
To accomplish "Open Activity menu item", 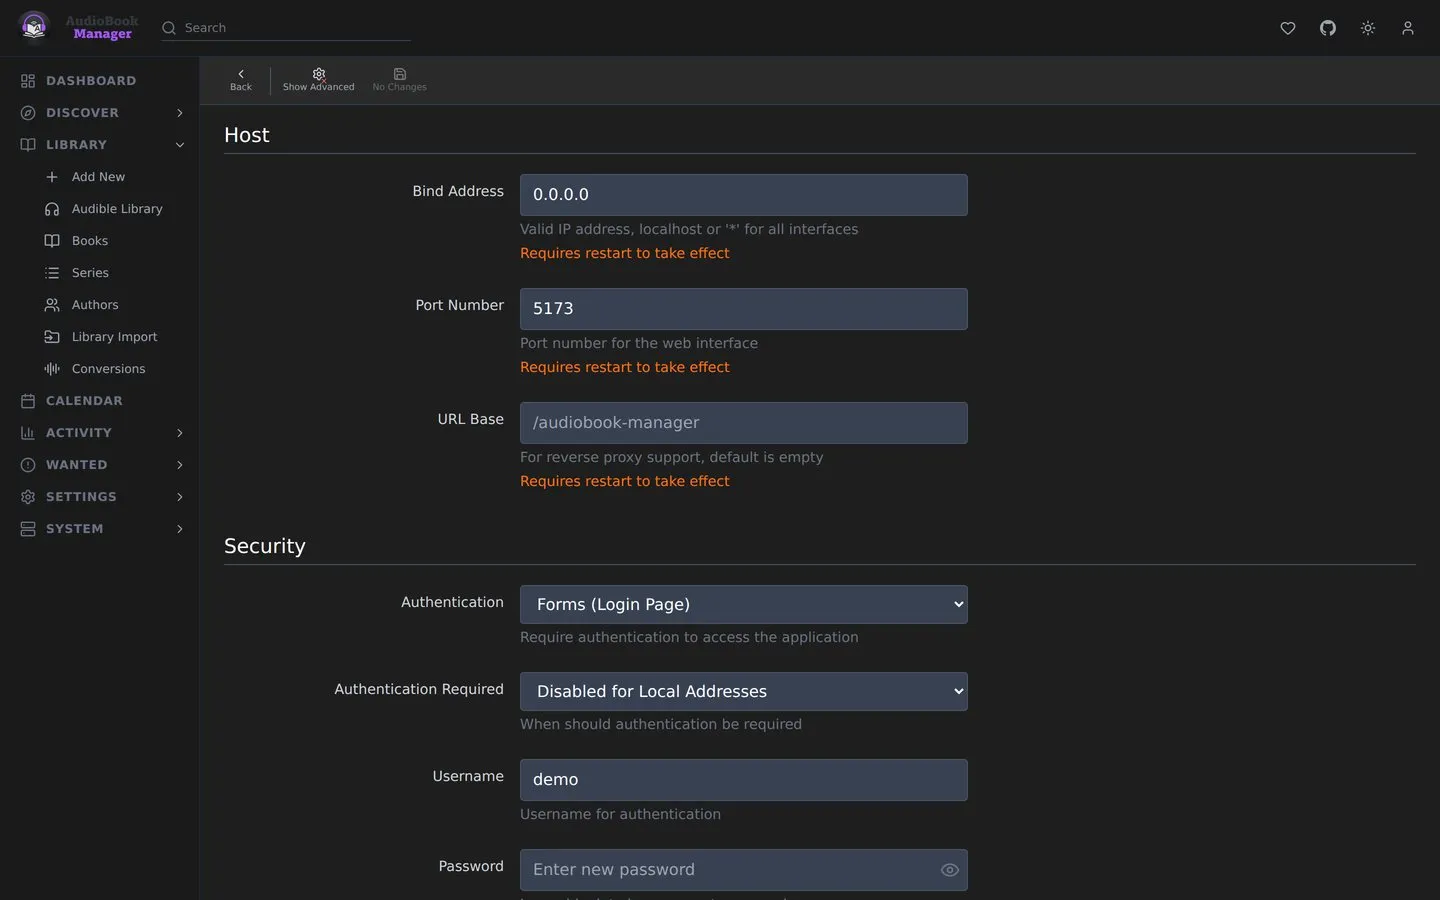I will (100, 433).
